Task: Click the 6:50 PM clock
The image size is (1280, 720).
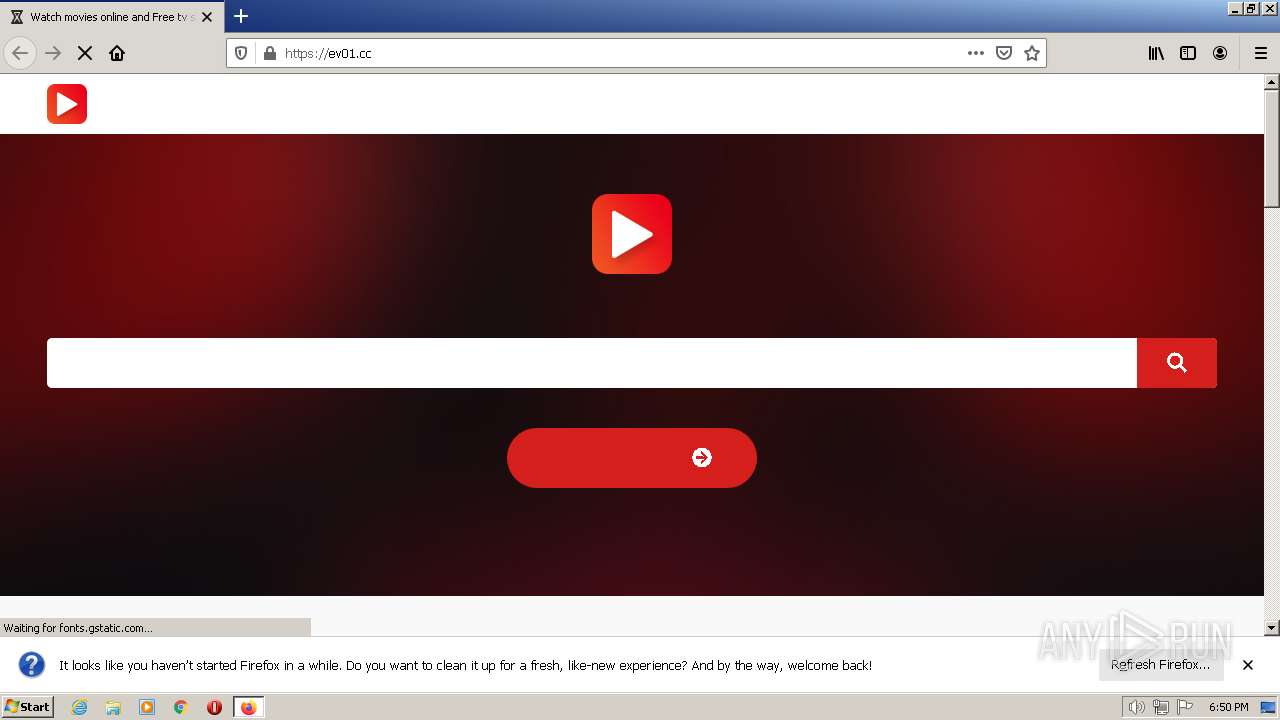Action: coord(1228,707)
